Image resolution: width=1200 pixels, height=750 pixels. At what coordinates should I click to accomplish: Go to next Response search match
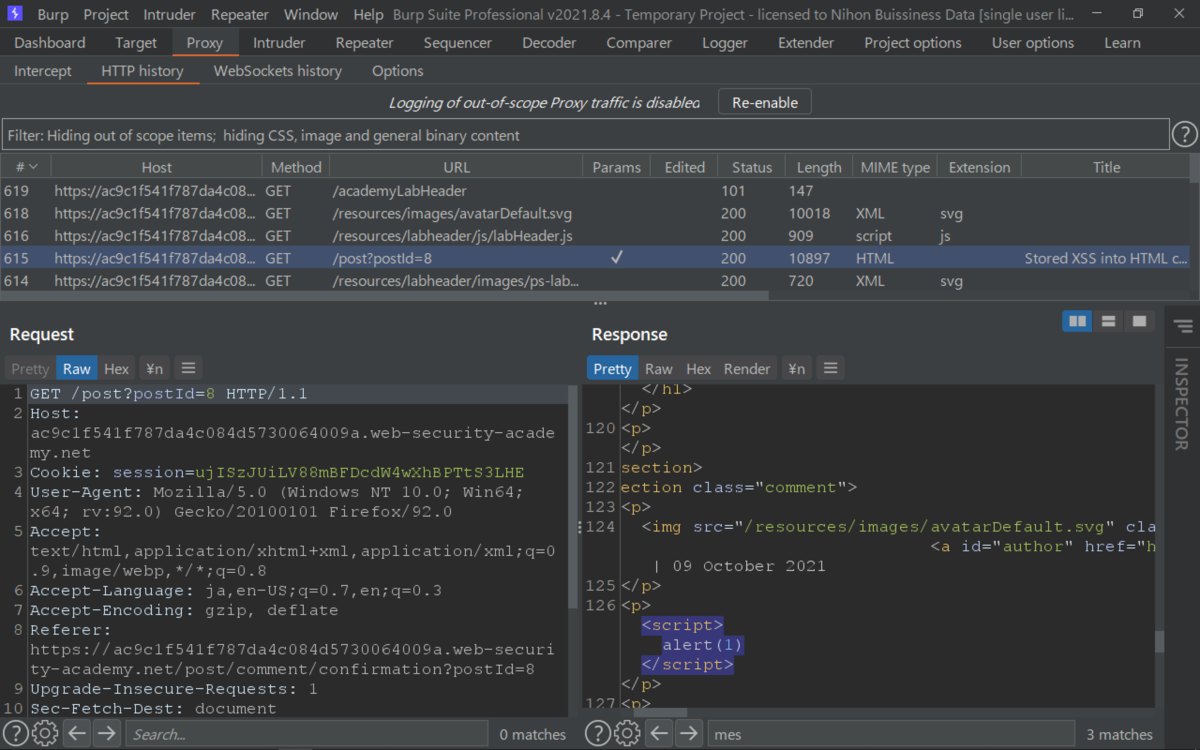click(688, 734)
